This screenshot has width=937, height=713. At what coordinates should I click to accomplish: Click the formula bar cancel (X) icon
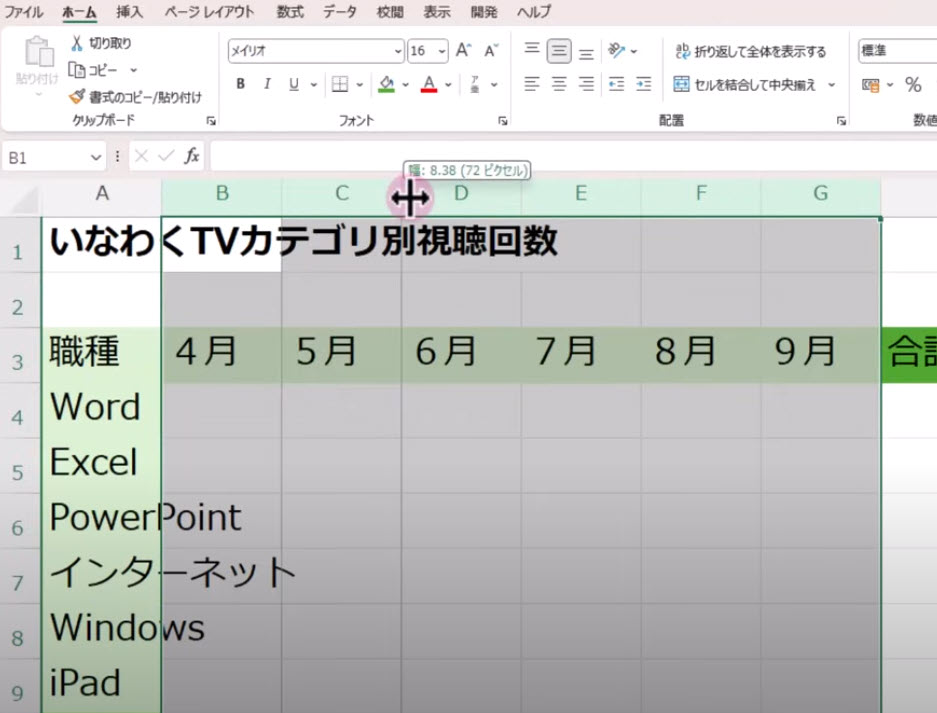point(142,157)
